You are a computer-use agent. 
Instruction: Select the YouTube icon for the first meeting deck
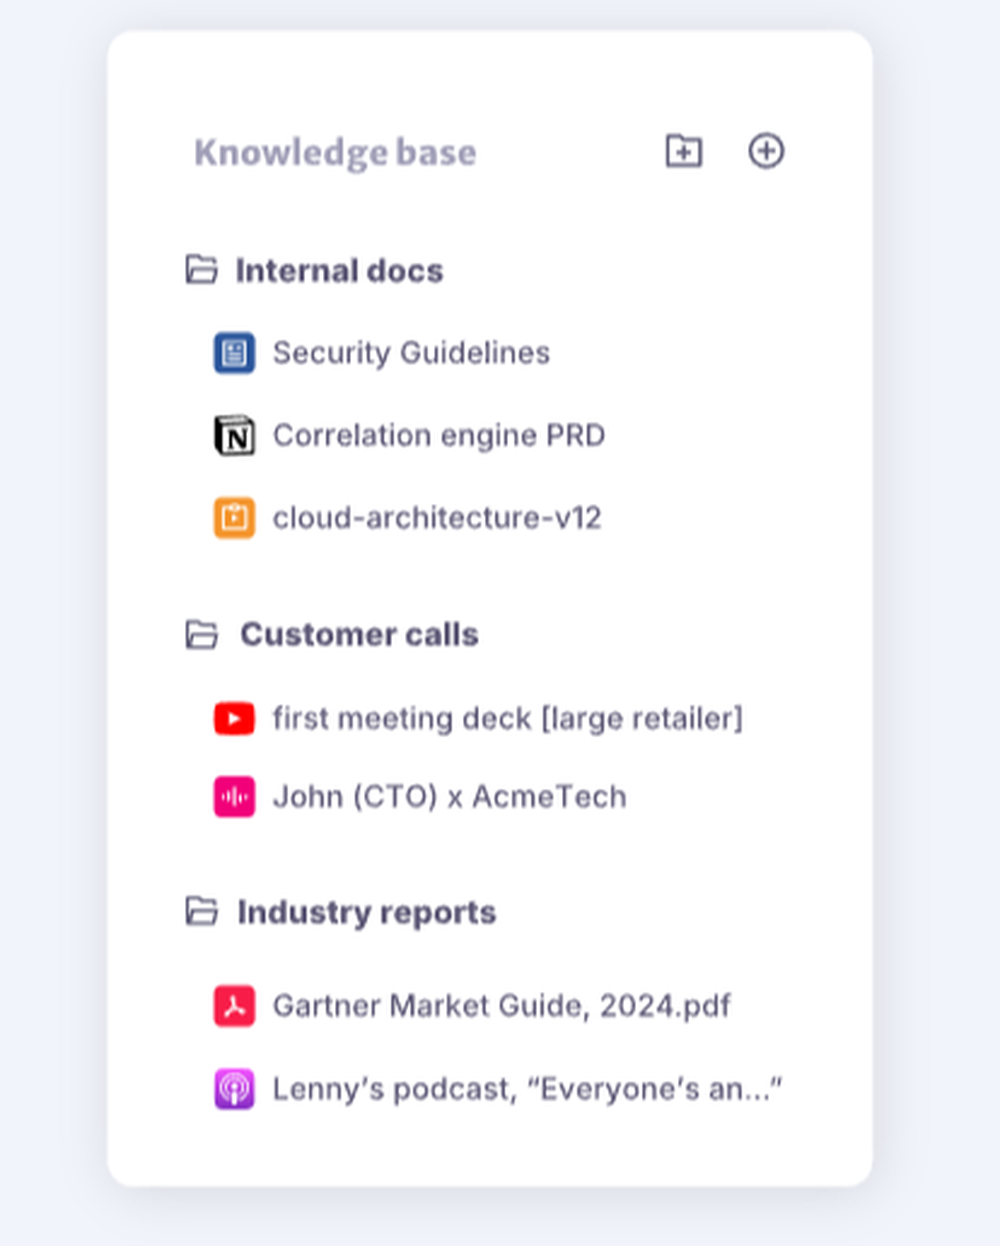tap(233, 718)
